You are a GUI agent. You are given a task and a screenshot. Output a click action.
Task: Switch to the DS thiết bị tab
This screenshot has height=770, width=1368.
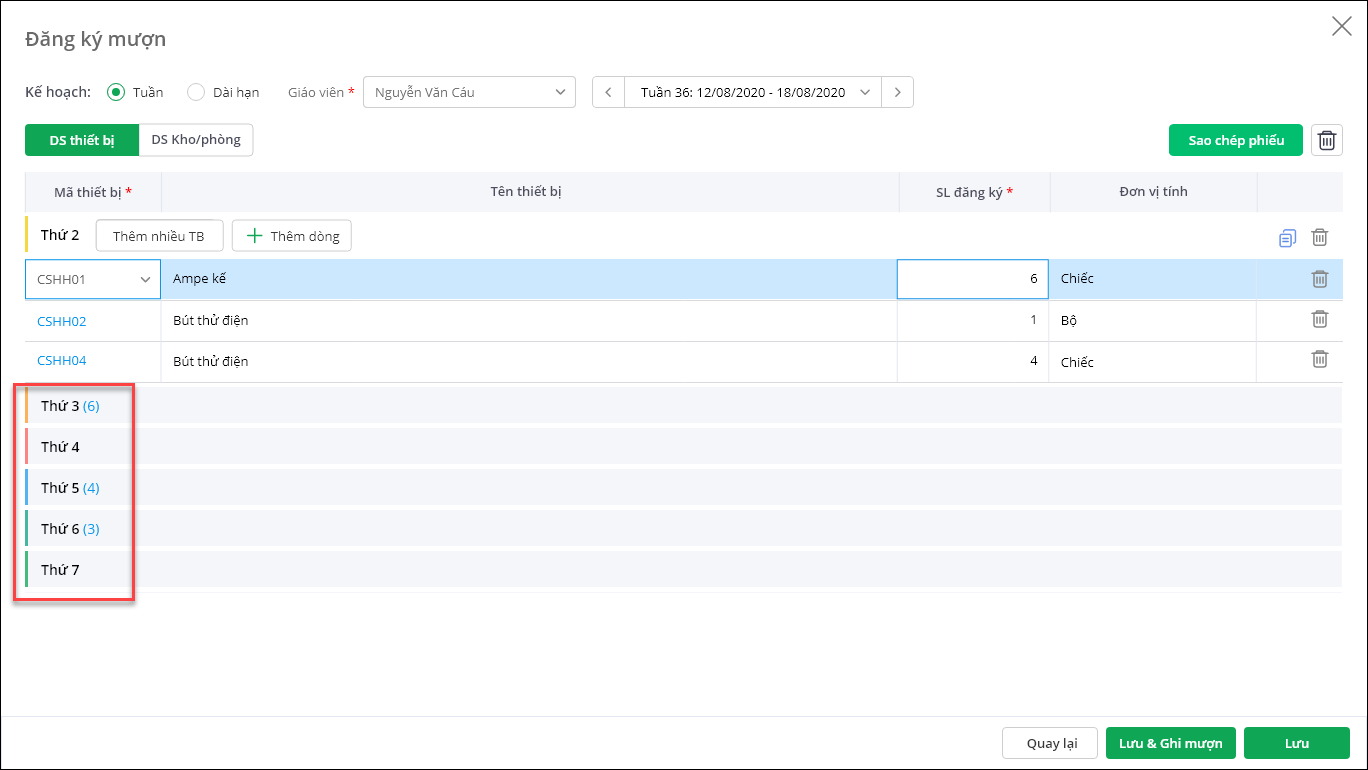pyautogui.click(x=82, y=140)
